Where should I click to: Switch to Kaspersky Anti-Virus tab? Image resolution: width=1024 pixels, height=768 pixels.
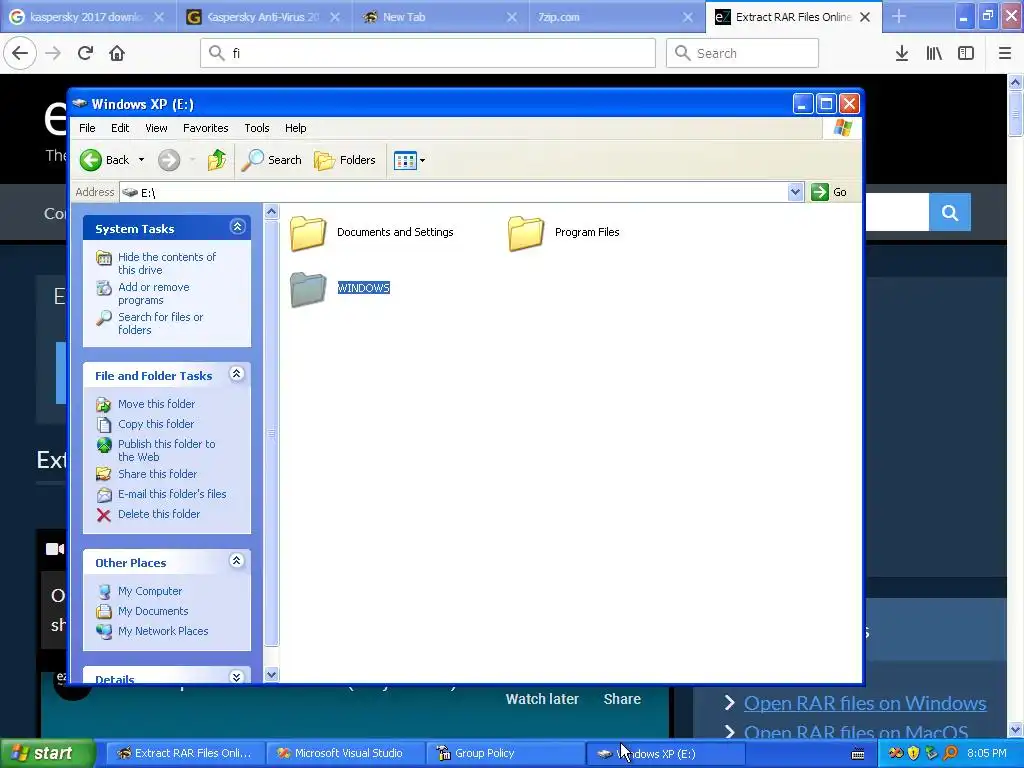[264, 17]
